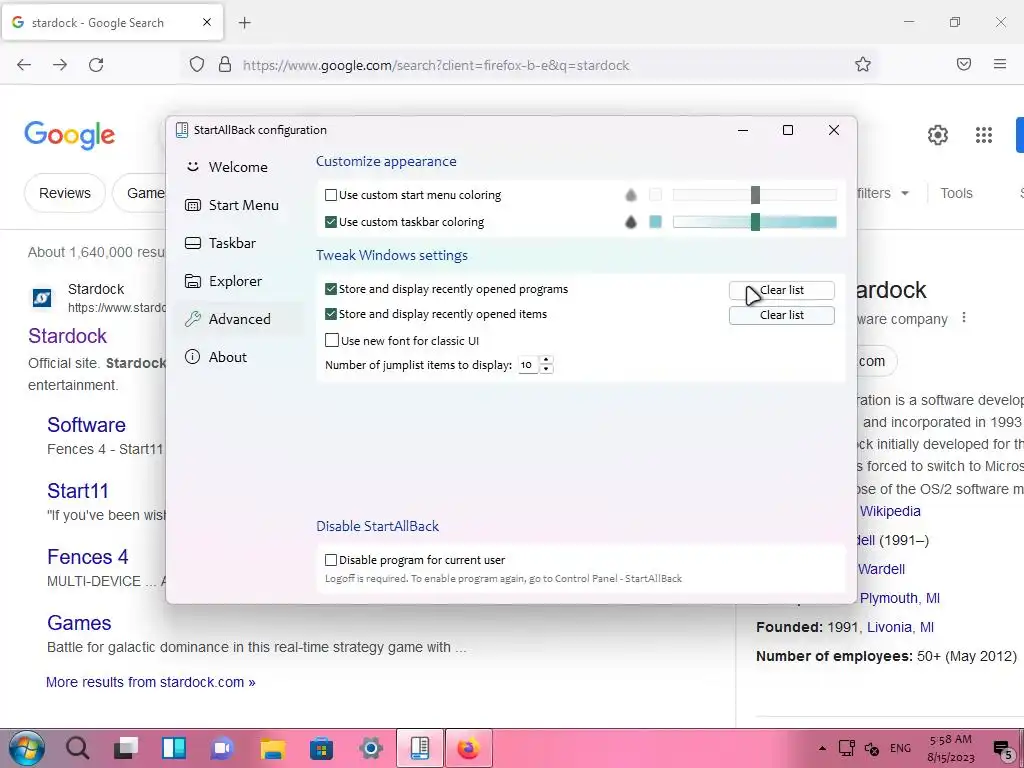The height and width of the screenshot is (768, 1024).
Task: Select the stardock Google Search tab
Action: coord(112,23)
